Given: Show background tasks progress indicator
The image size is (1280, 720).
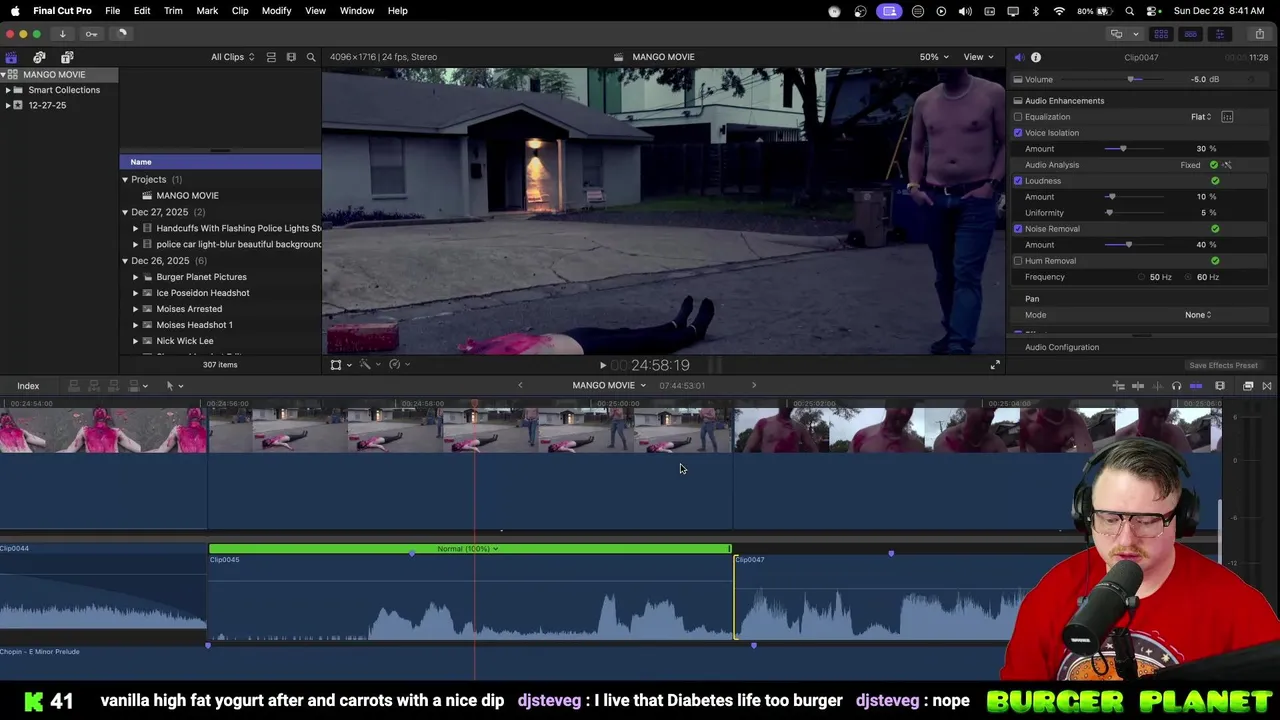Looking at the screenshot, I should point(121,34).
